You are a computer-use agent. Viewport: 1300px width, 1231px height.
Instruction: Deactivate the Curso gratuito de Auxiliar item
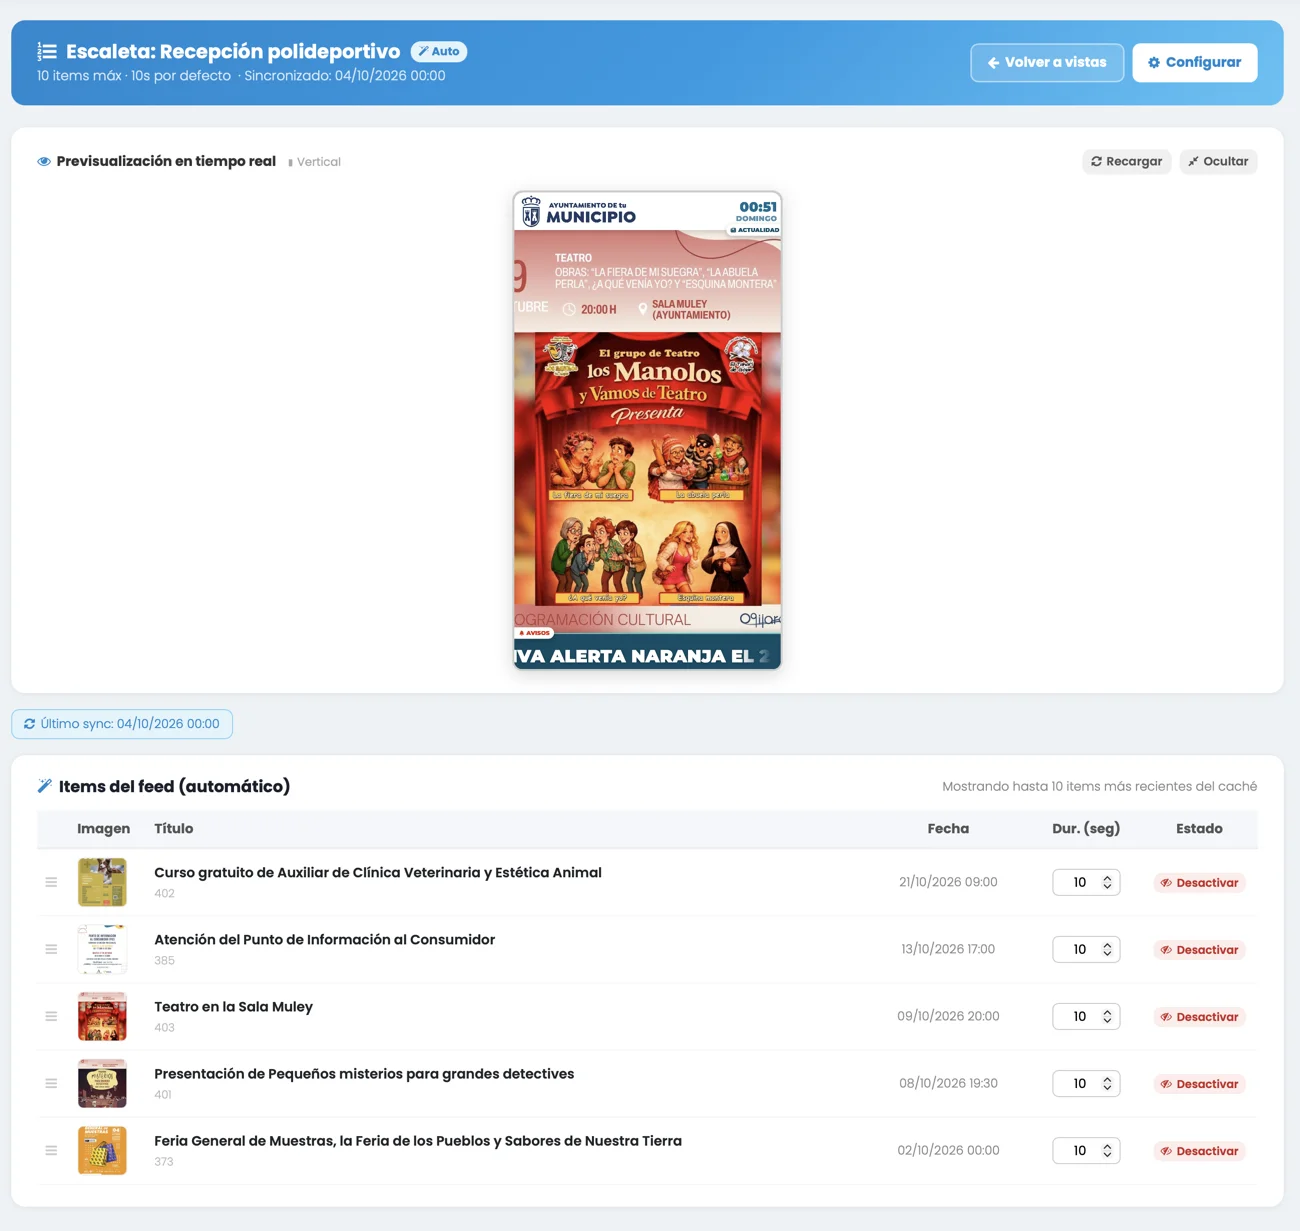point(1199,883)
